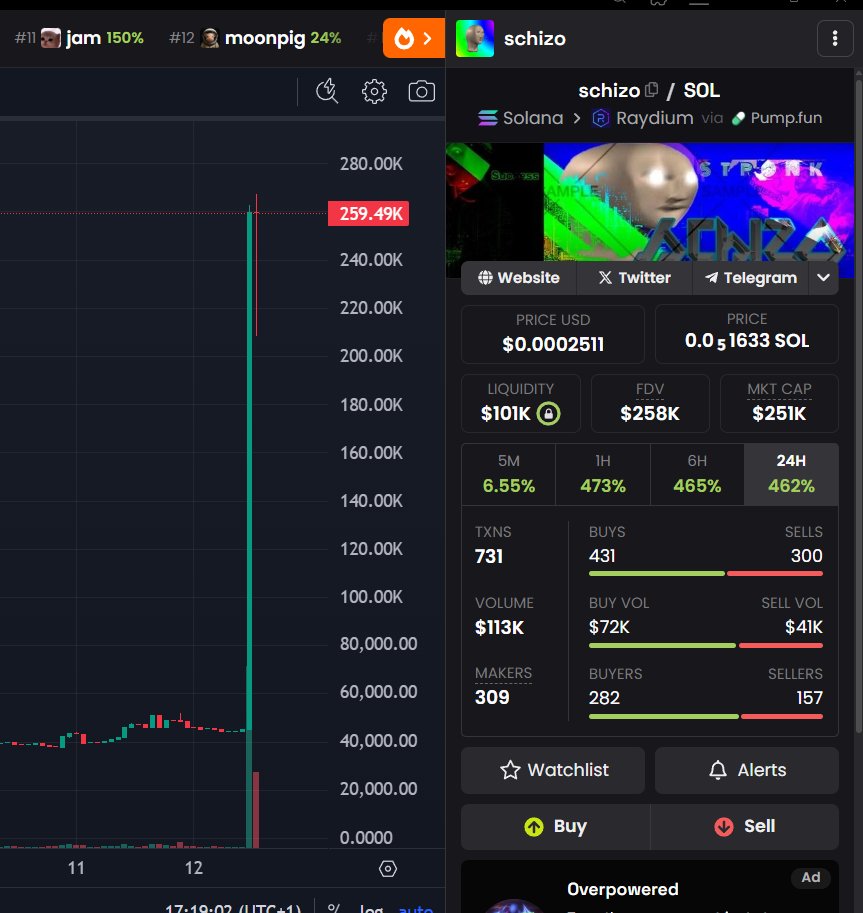The image size is (863, 913).
Task: Select the 6H timeframe tab
Action: [x=697, y=474]
